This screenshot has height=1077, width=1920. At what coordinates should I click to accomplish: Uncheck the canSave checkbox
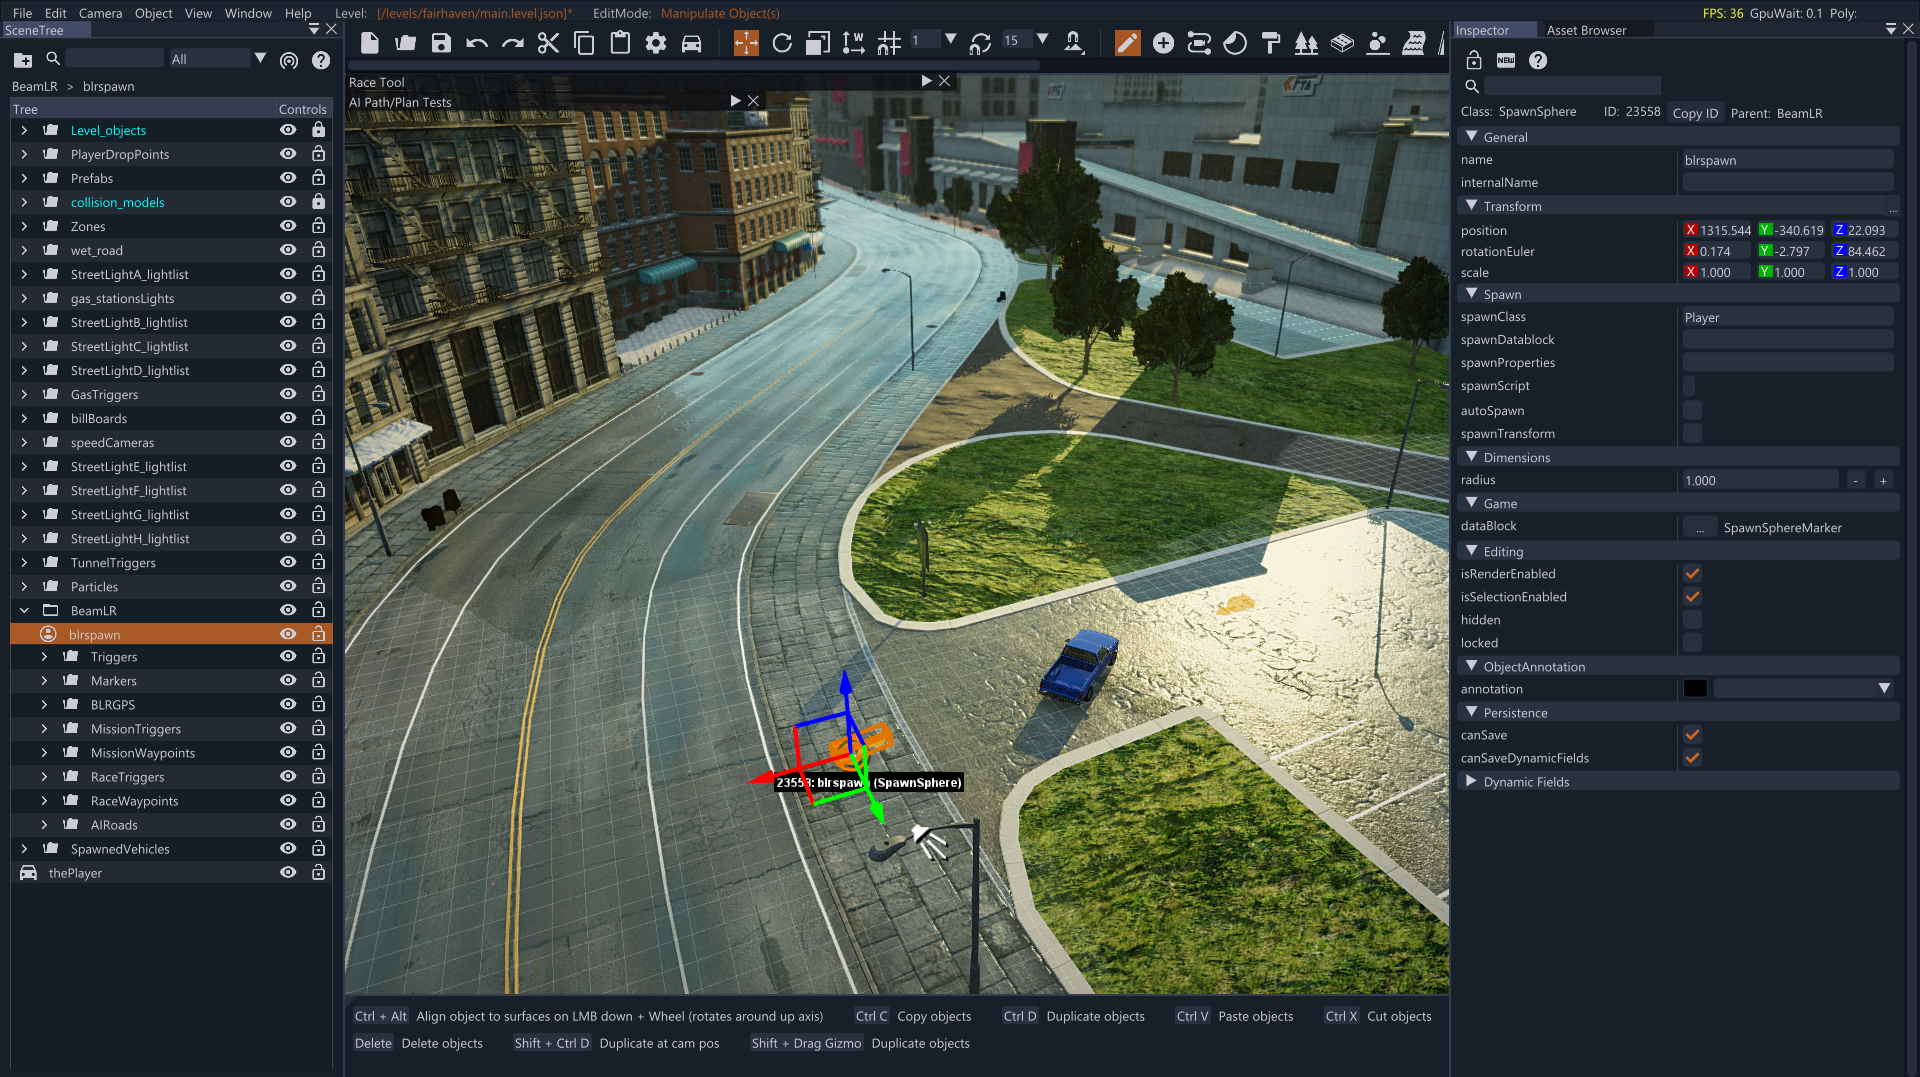(x=1692, y=735)
